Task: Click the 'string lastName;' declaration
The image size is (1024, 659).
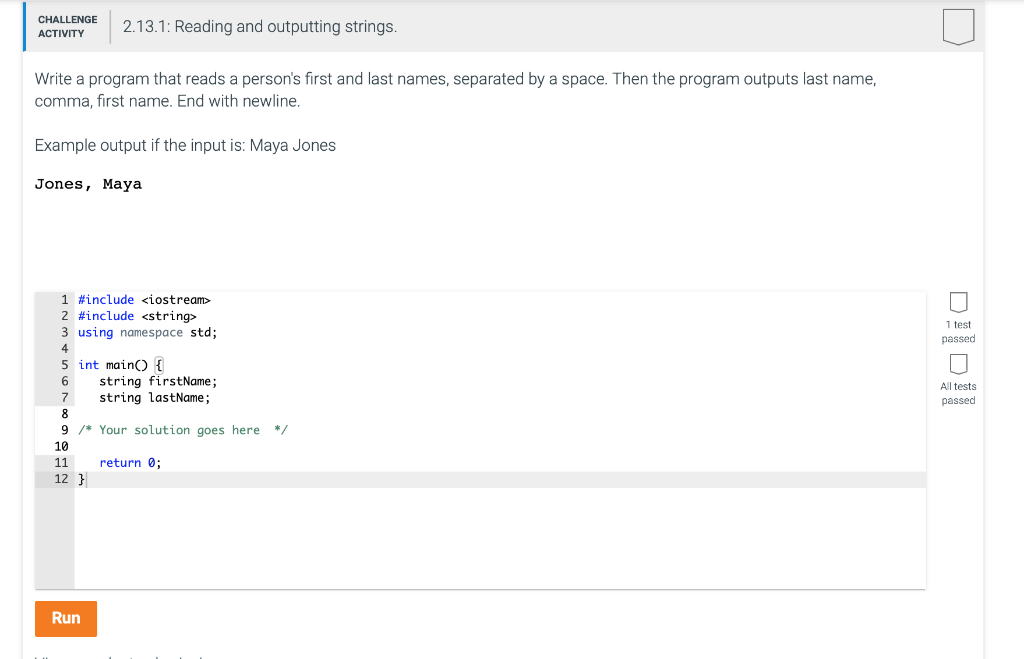Action: 155,397
